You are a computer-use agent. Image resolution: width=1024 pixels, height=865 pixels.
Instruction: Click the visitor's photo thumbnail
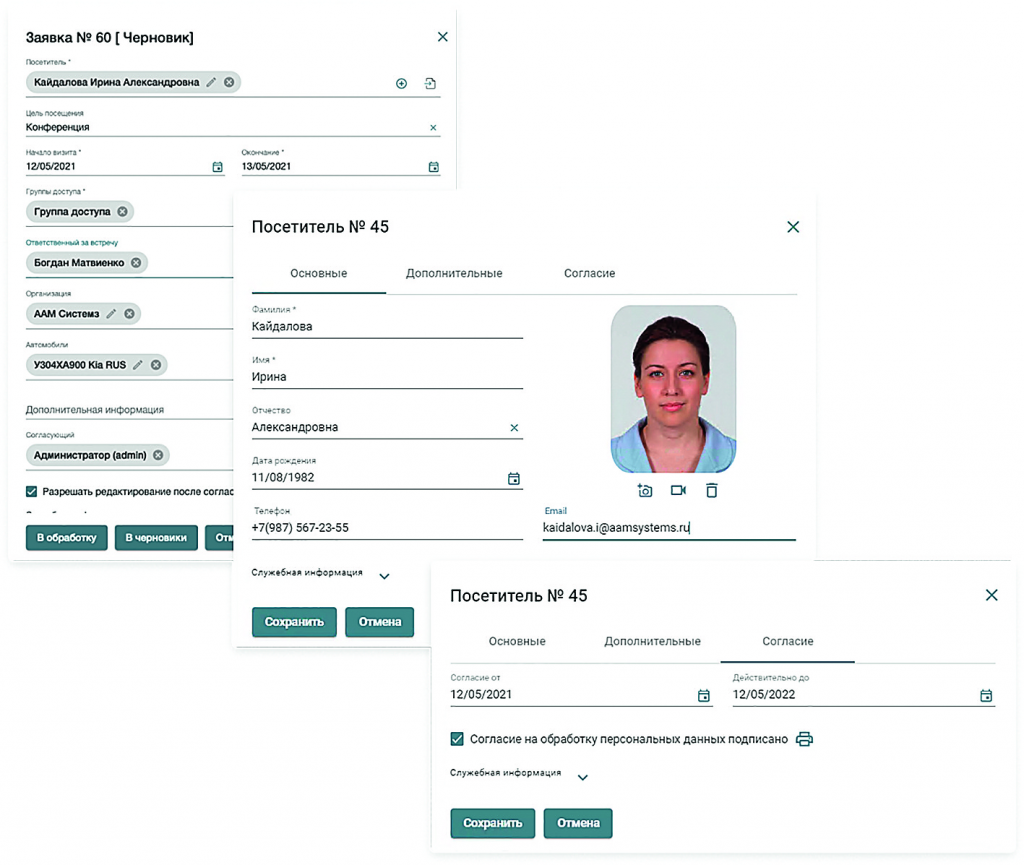[x=673, y=388]
